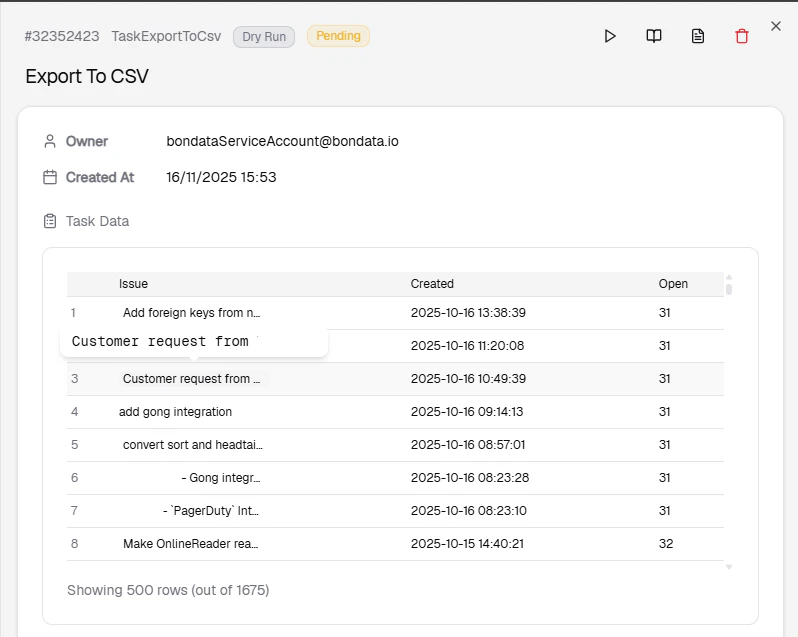This screenshot has height=637, width=798.
Task: Open the book documentation icon
Action: (x=654, y=36)
